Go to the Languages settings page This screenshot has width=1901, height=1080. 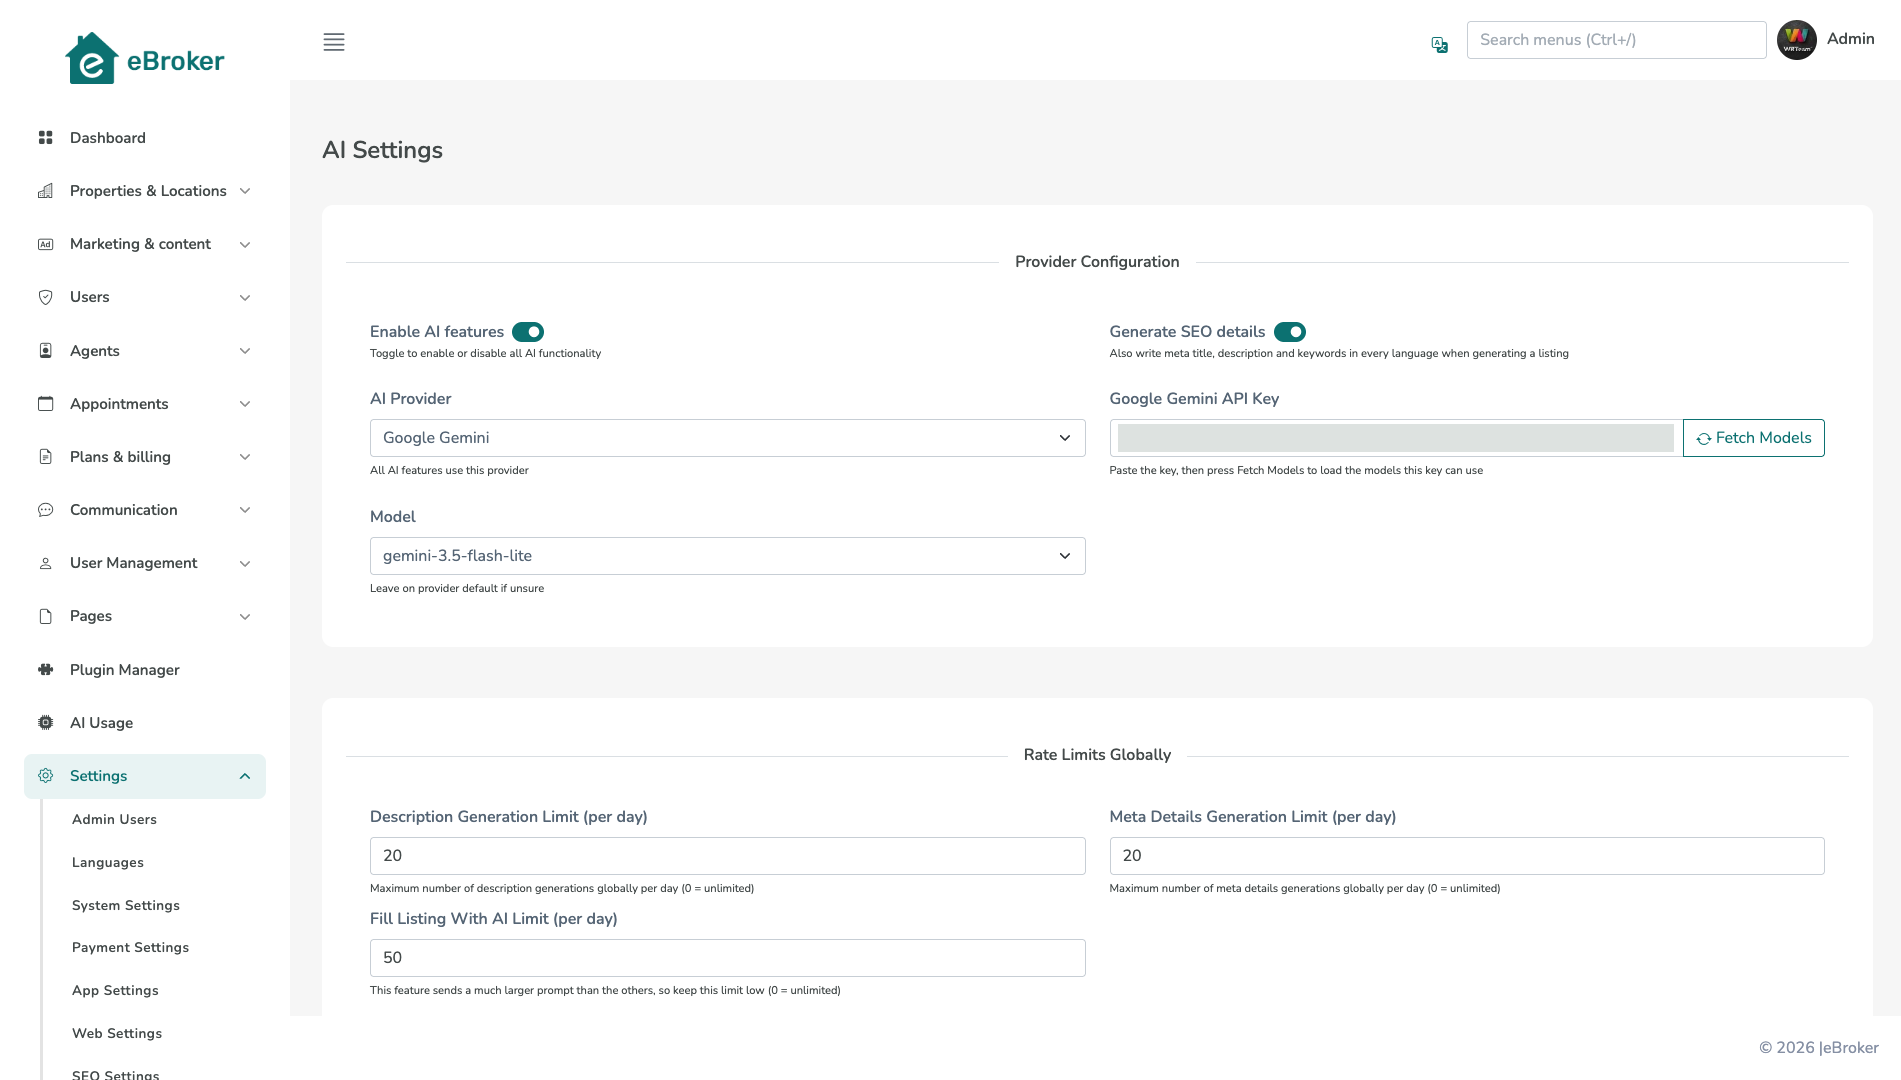click(x=108, y=863)
